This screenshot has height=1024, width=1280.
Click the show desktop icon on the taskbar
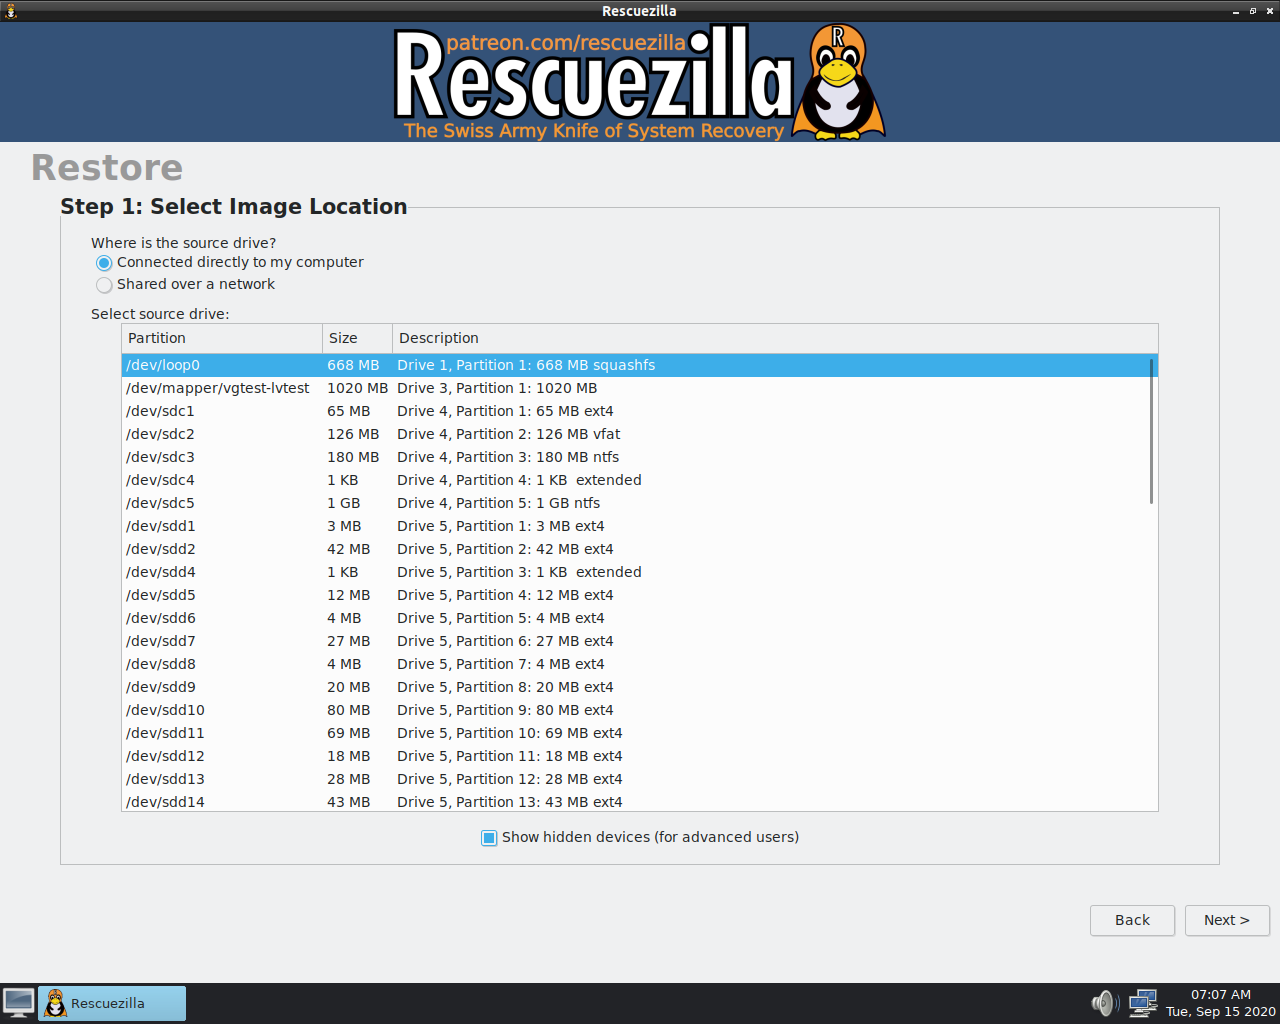[18, 1003]
